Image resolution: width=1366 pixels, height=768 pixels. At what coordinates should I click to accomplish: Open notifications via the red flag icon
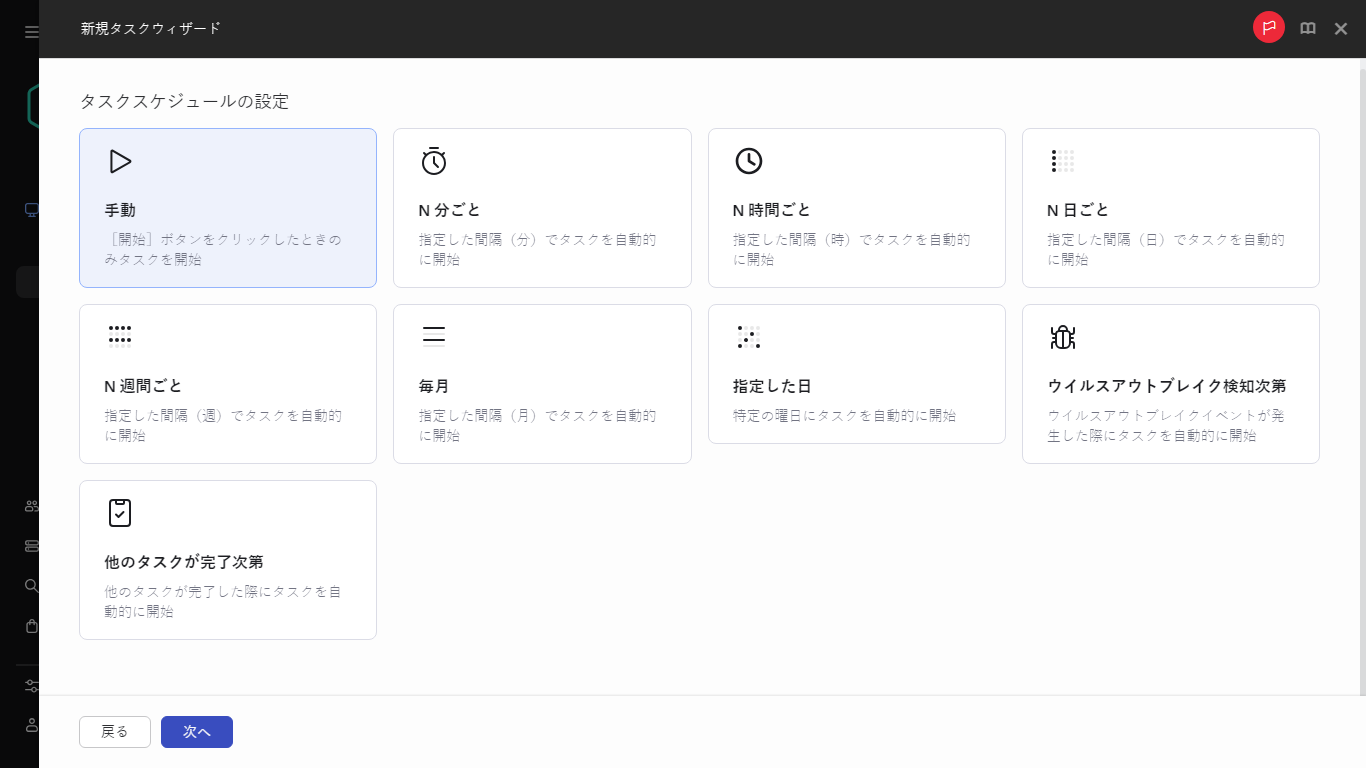[x=1268, y=28]
